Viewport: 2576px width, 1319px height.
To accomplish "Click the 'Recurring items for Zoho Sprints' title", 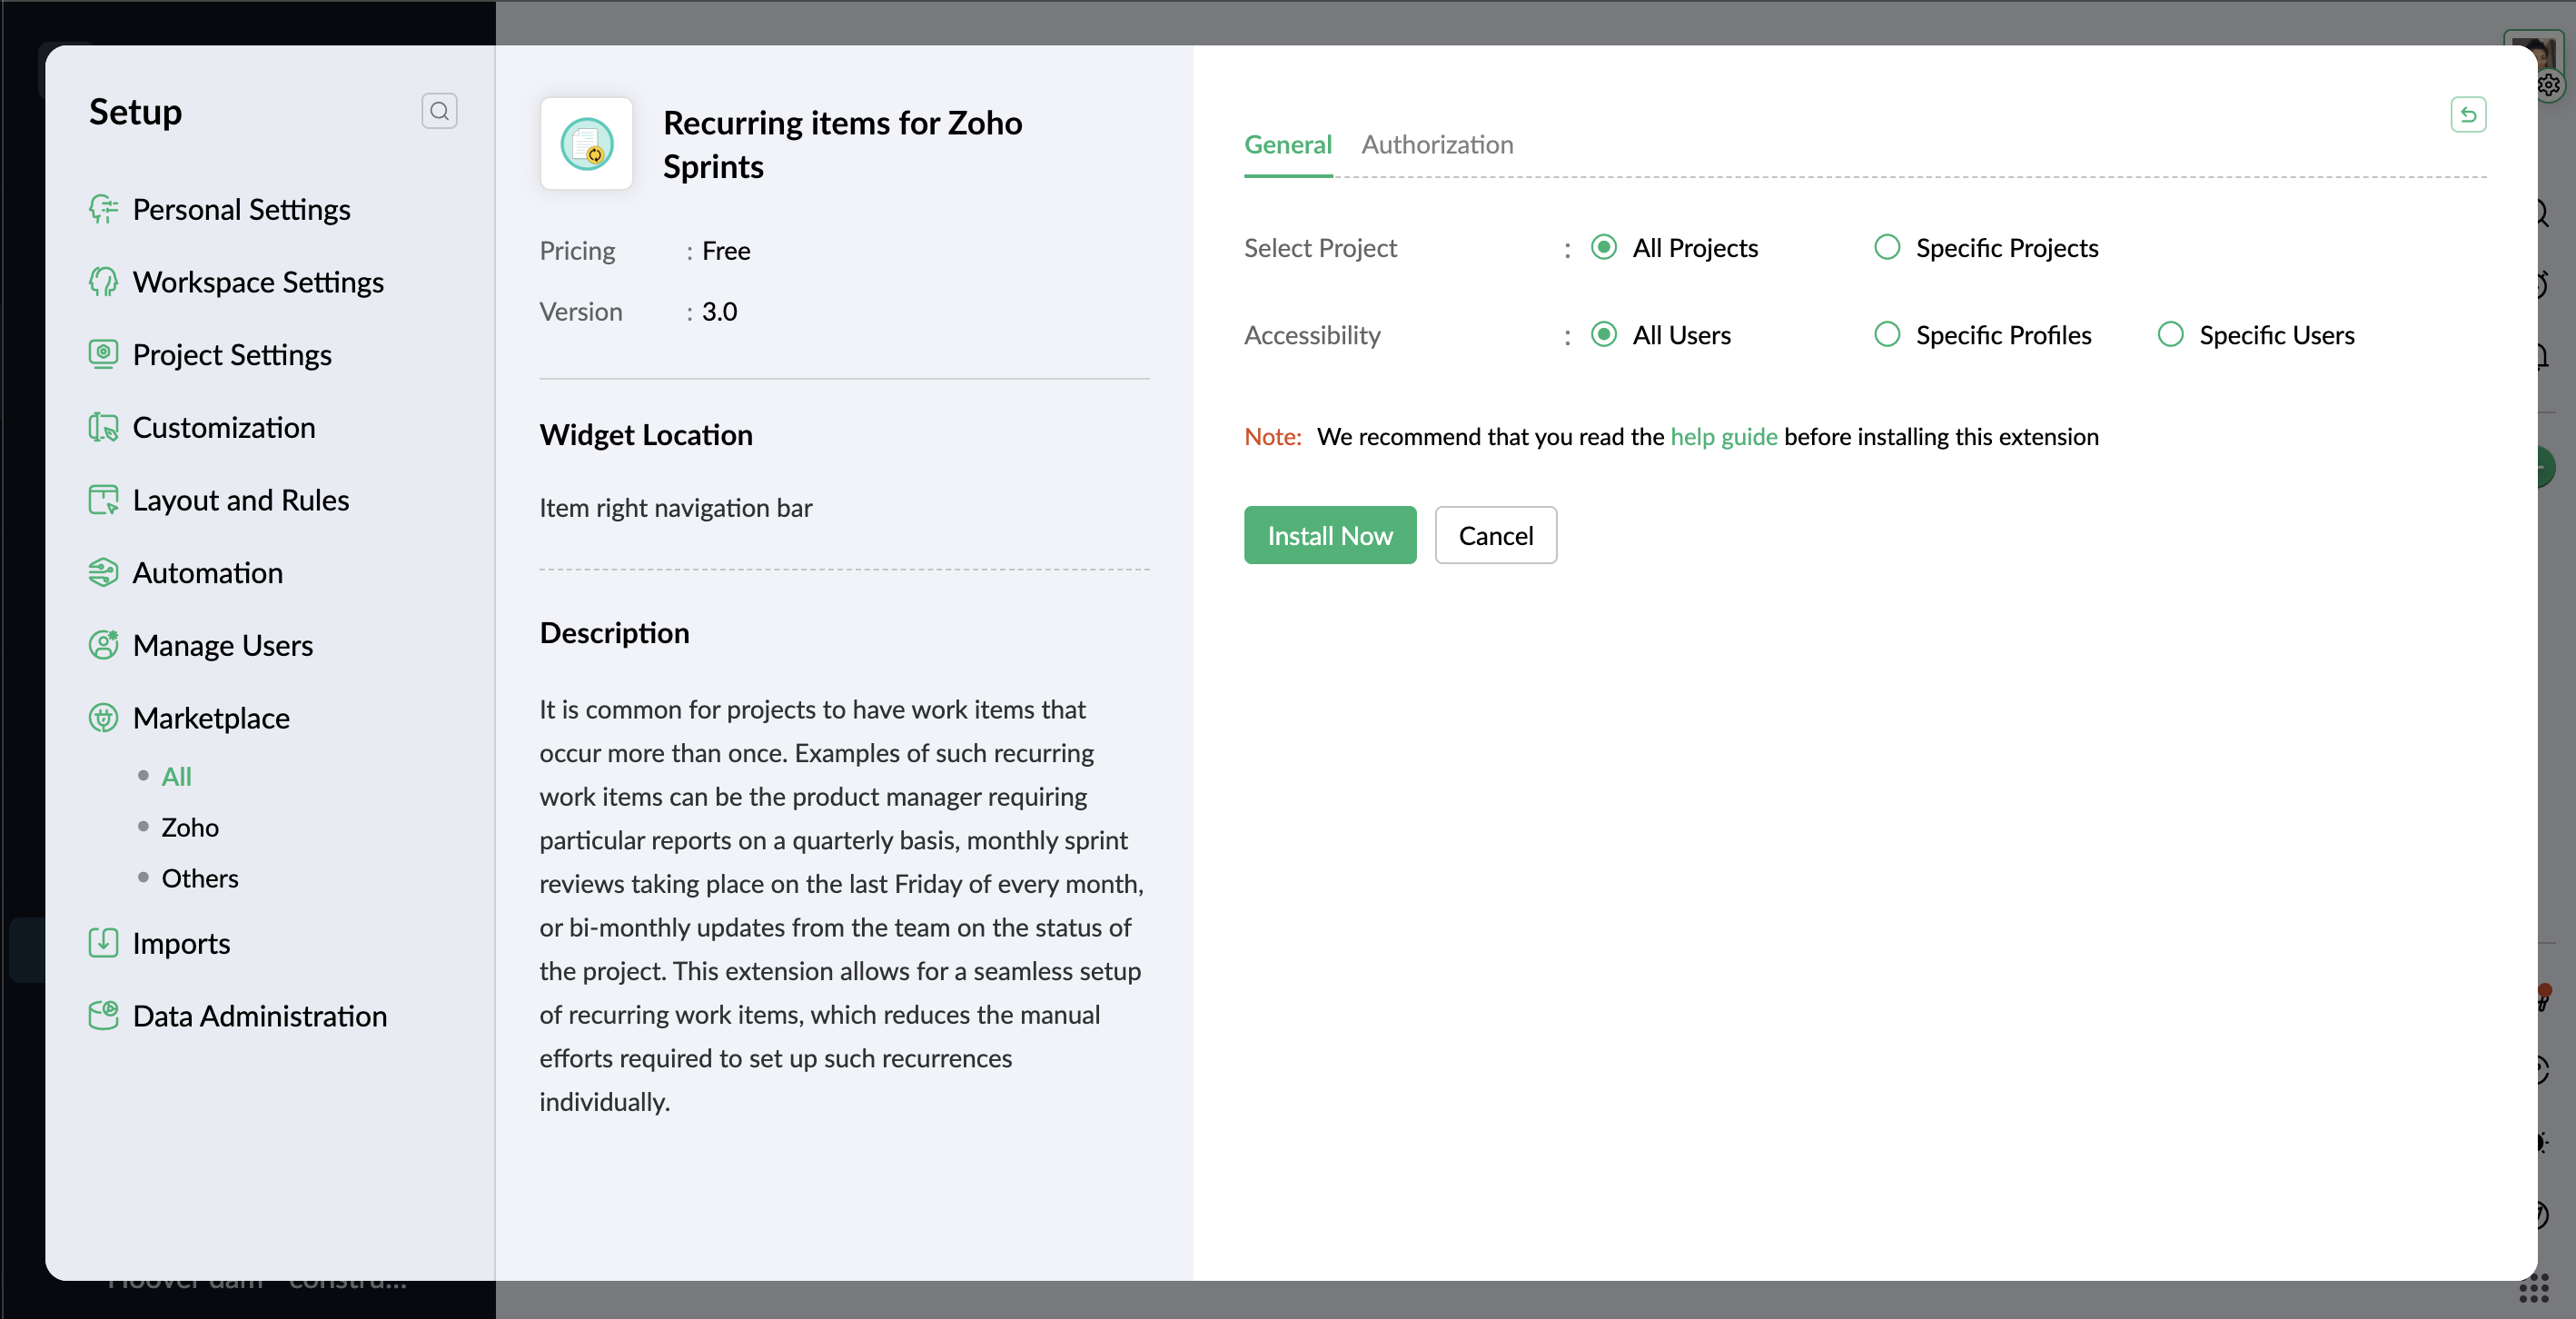I will pyautogui.click(x=843, y=144).
